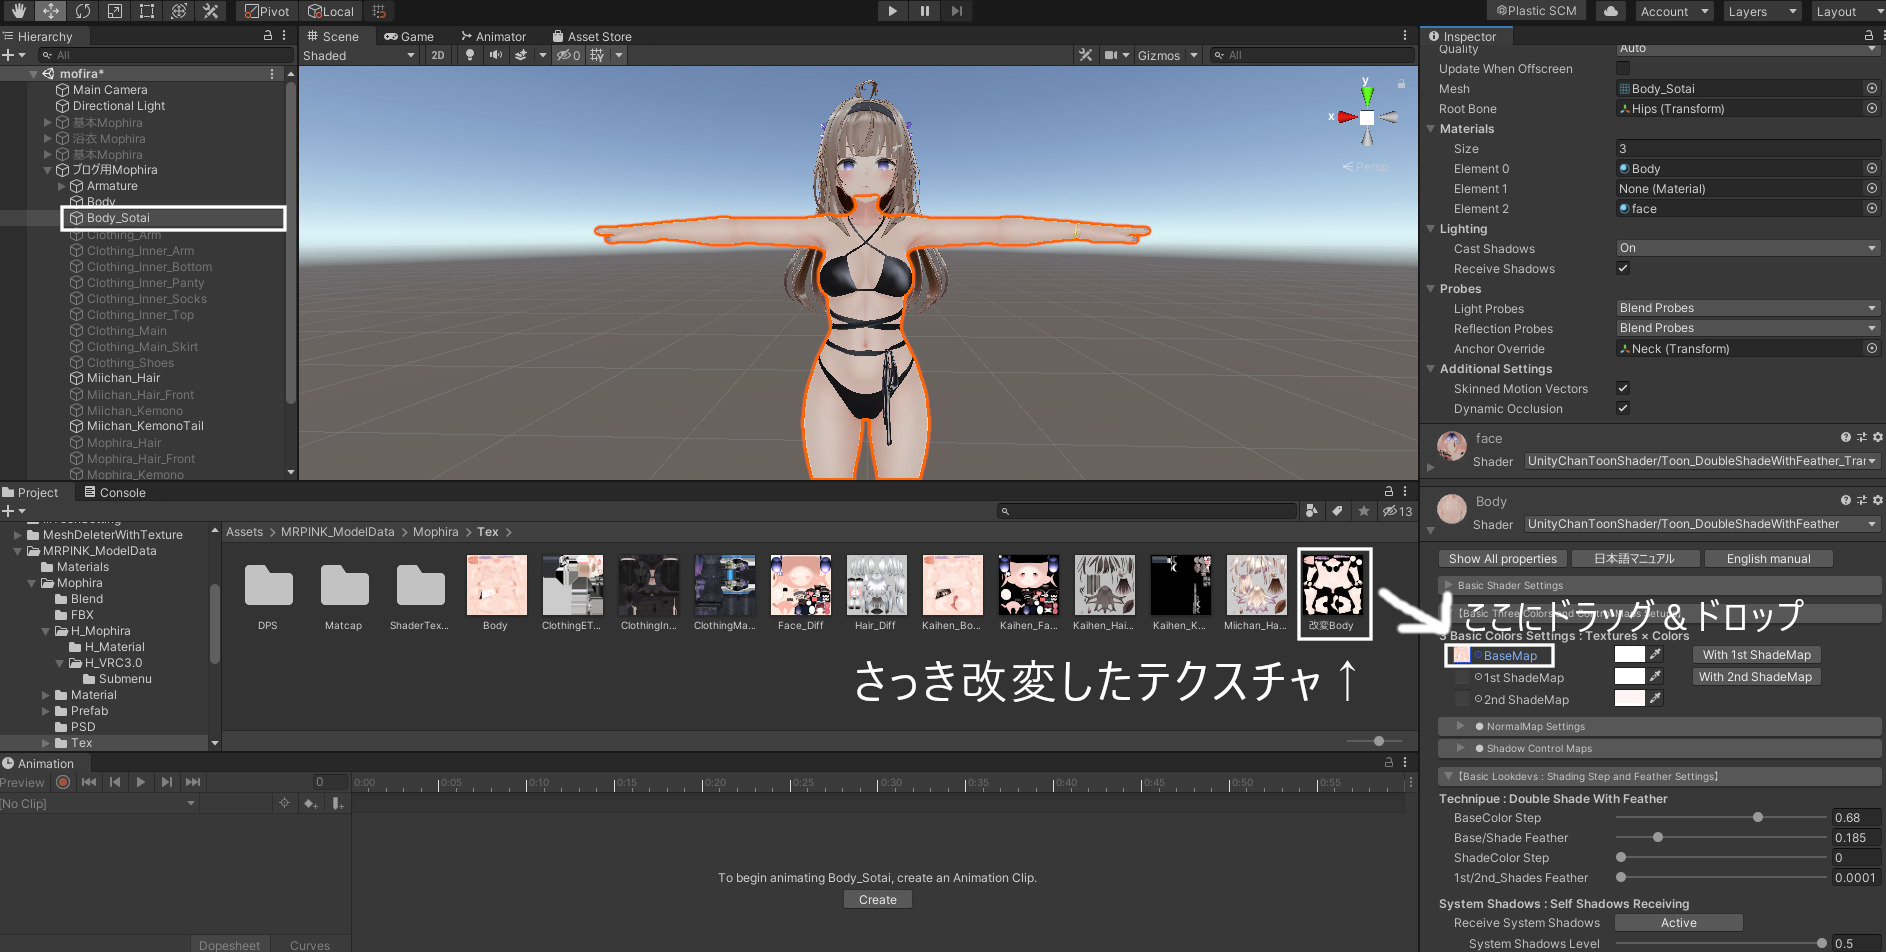Enable the Update When Offscreen checkbox
The width and height of the screenshot is (1886, 952).
pos(1623,68)
